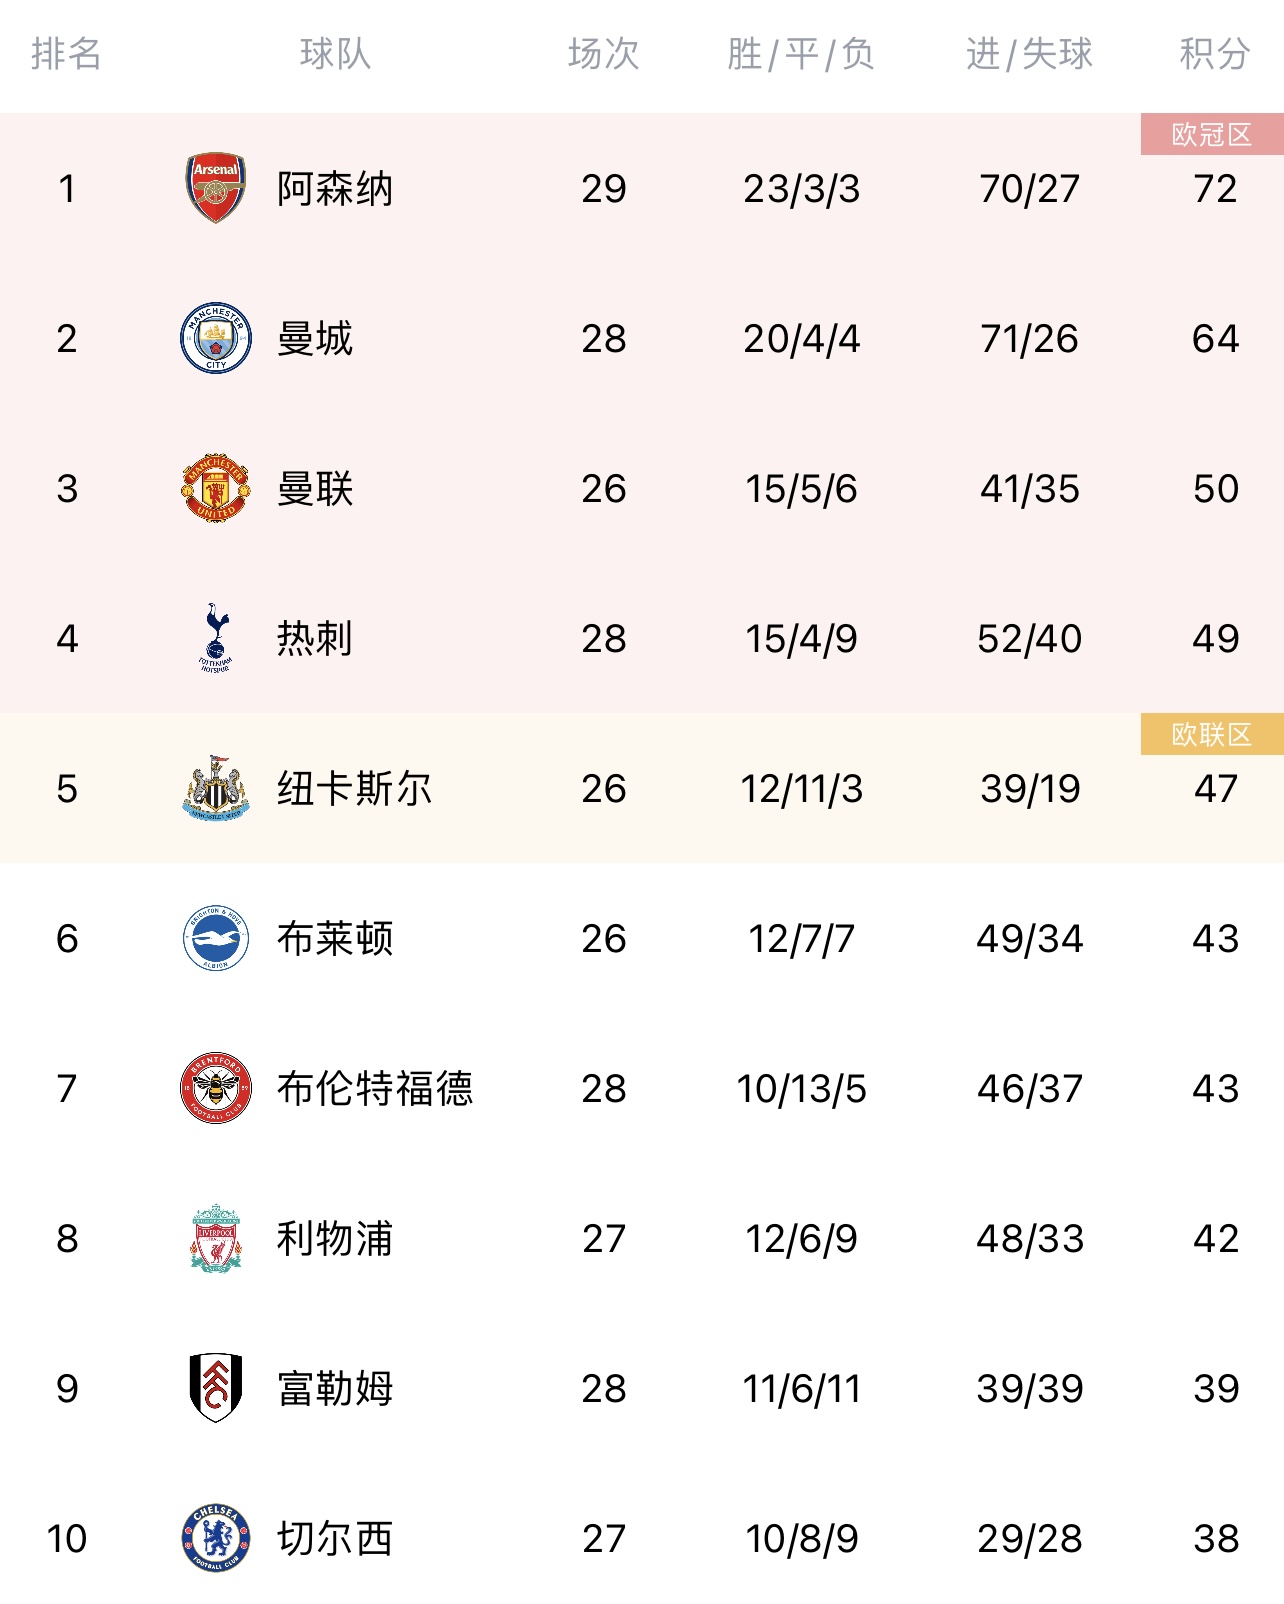Select the 场次 column header
The width and height of the screenshot is (1284, 1604).
pyautogui.click(x=603, y=54)
